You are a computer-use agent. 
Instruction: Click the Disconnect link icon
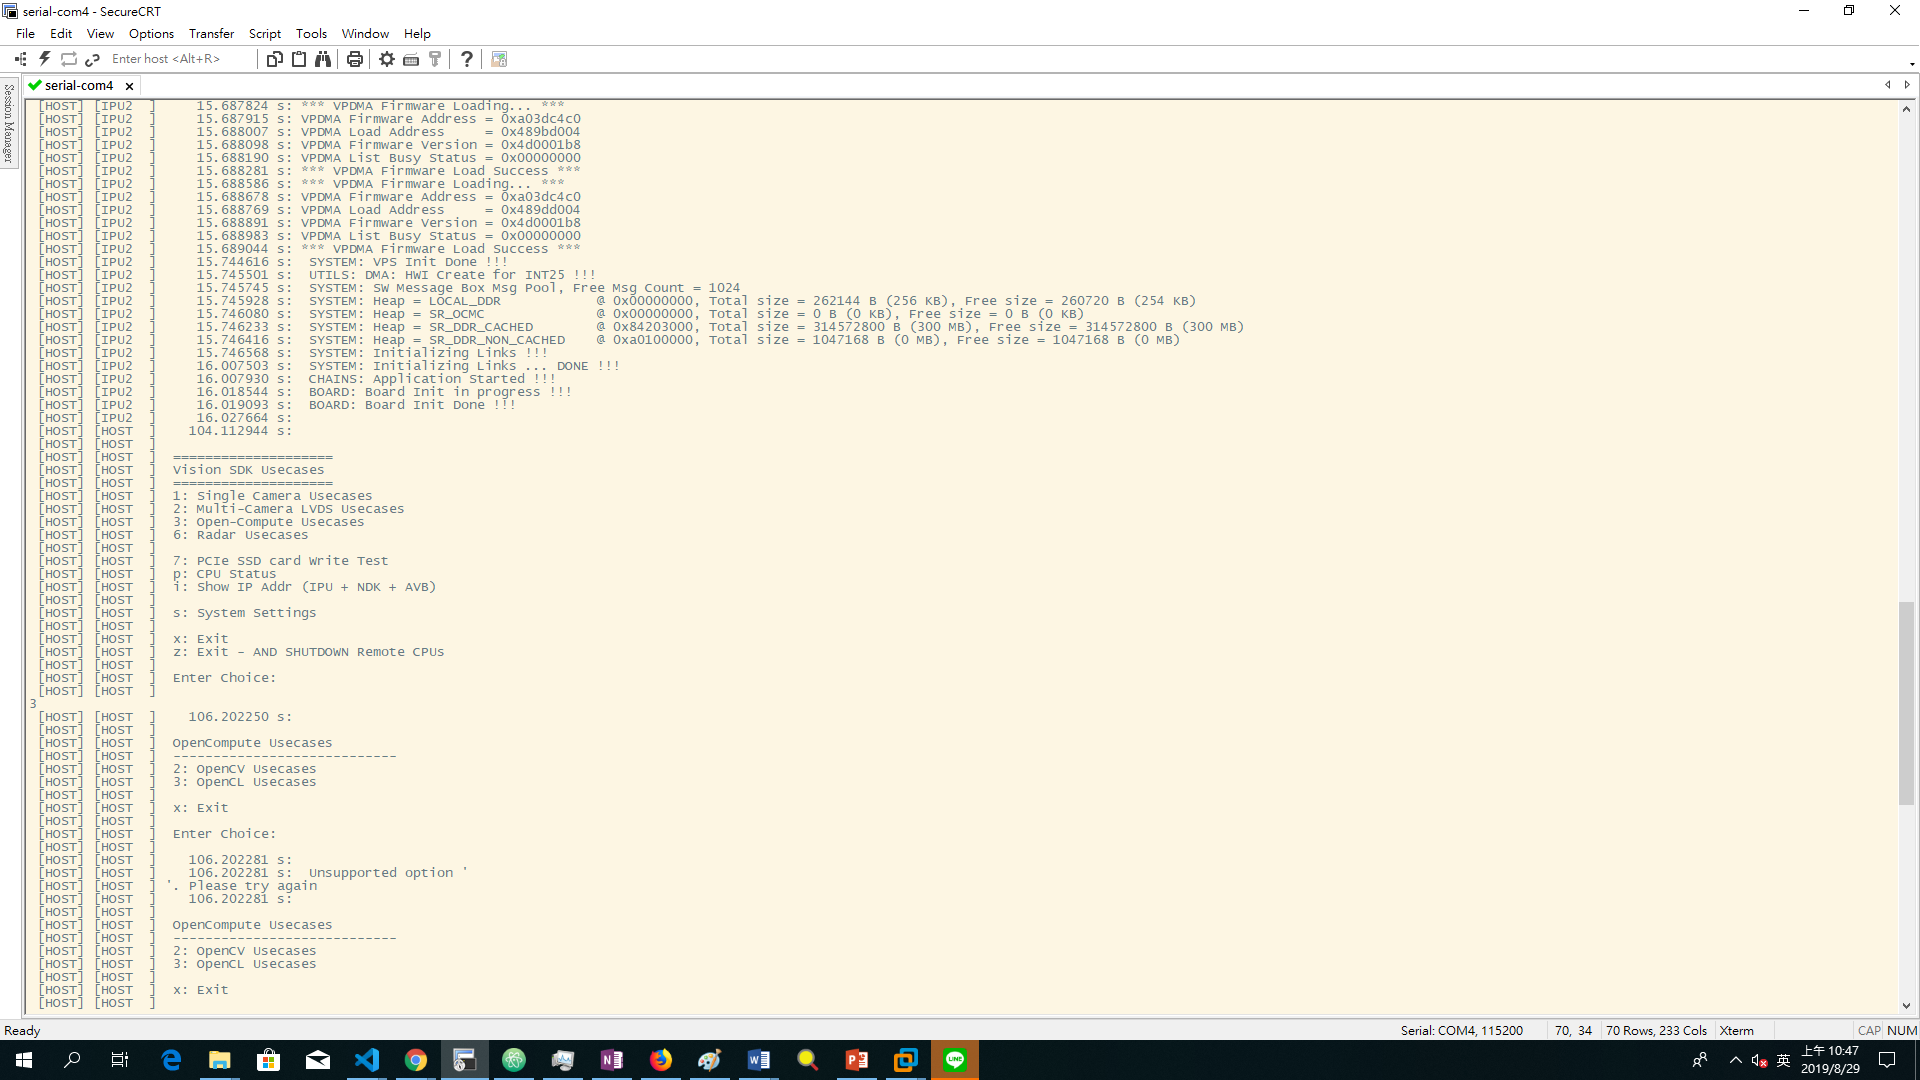93,59
